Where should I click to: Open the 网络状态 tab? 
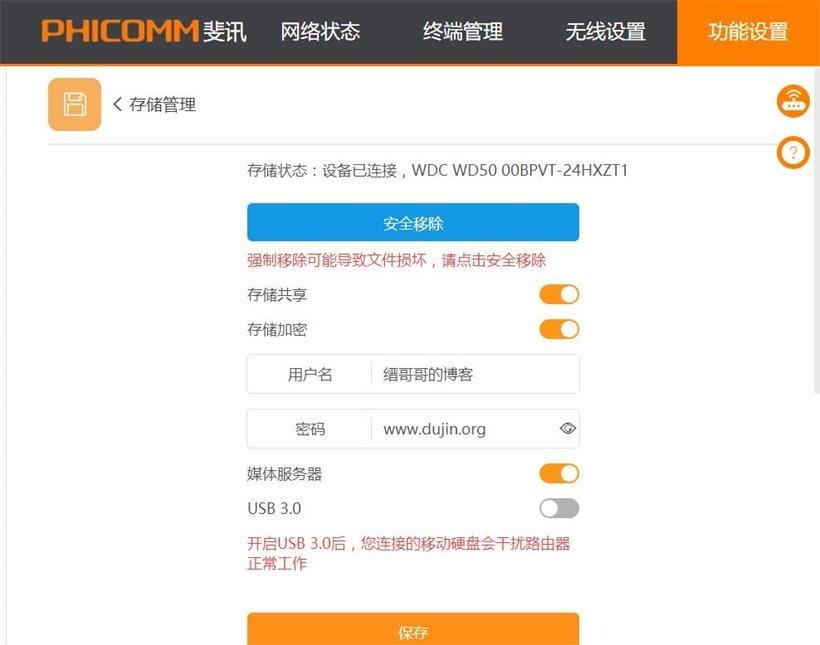[x=320, y=31]
